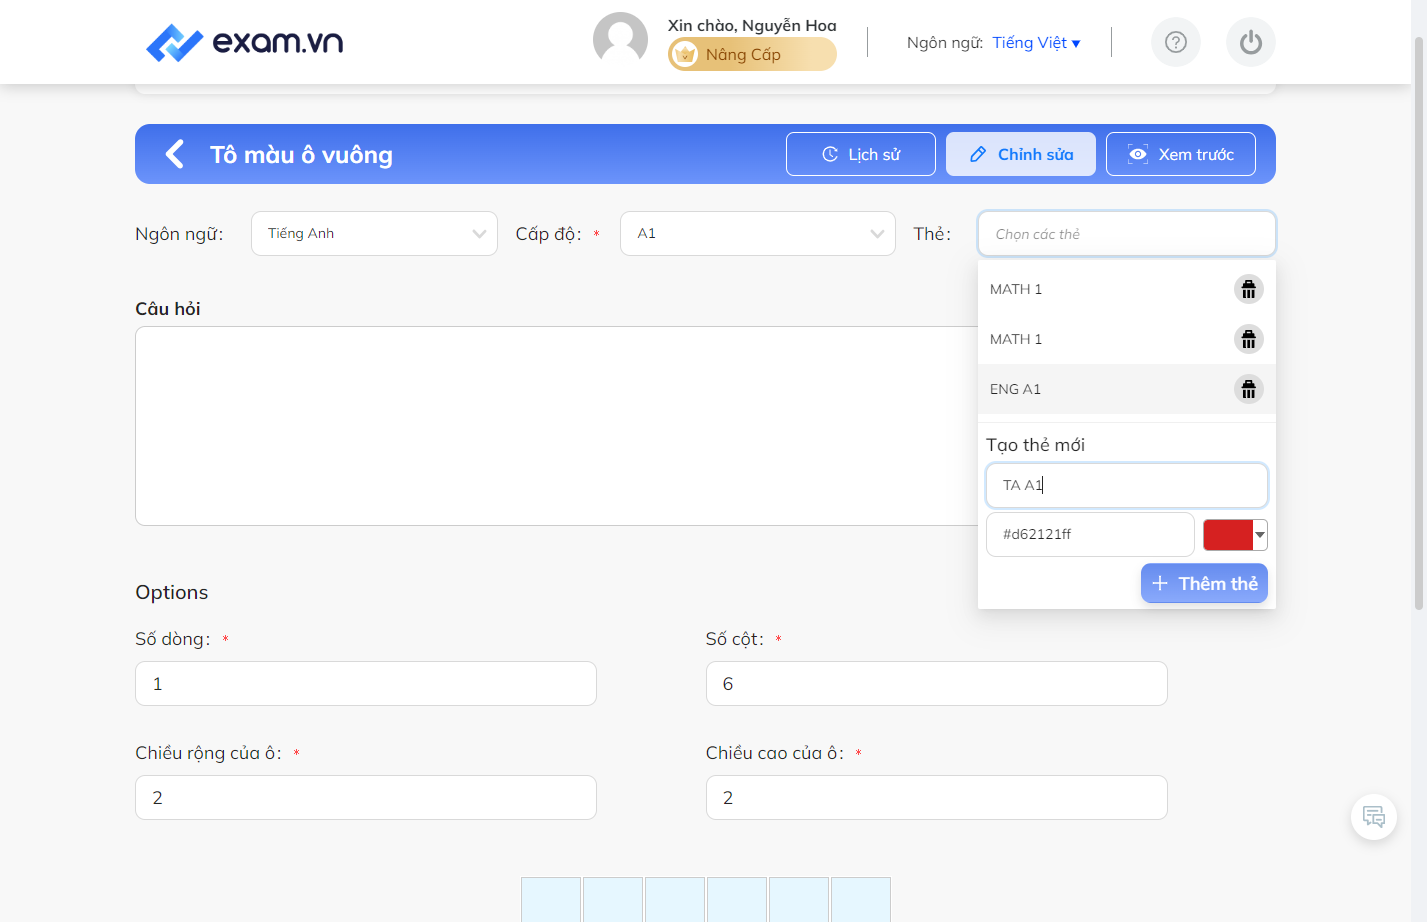Viewport: 1427px width, 922px height.
Task: Open the Tiếng Việt language dropdown
Action: [x=1036, y=43]
